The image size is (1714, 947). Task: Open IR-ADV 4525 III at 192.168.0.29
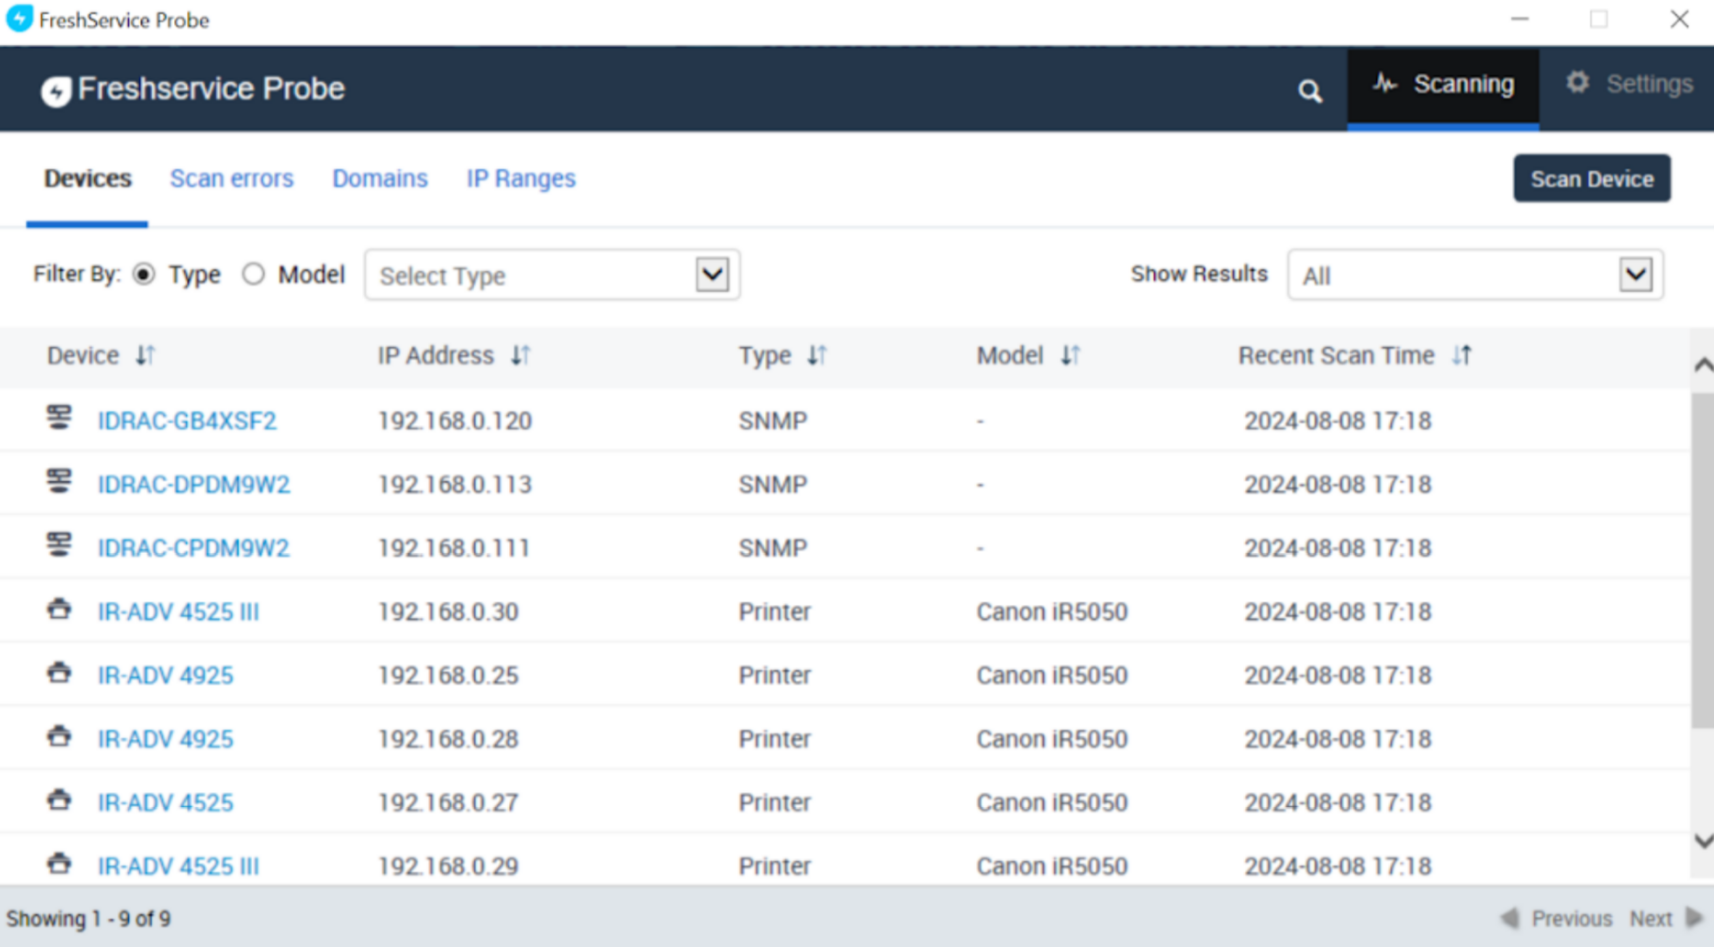(178, 867)
